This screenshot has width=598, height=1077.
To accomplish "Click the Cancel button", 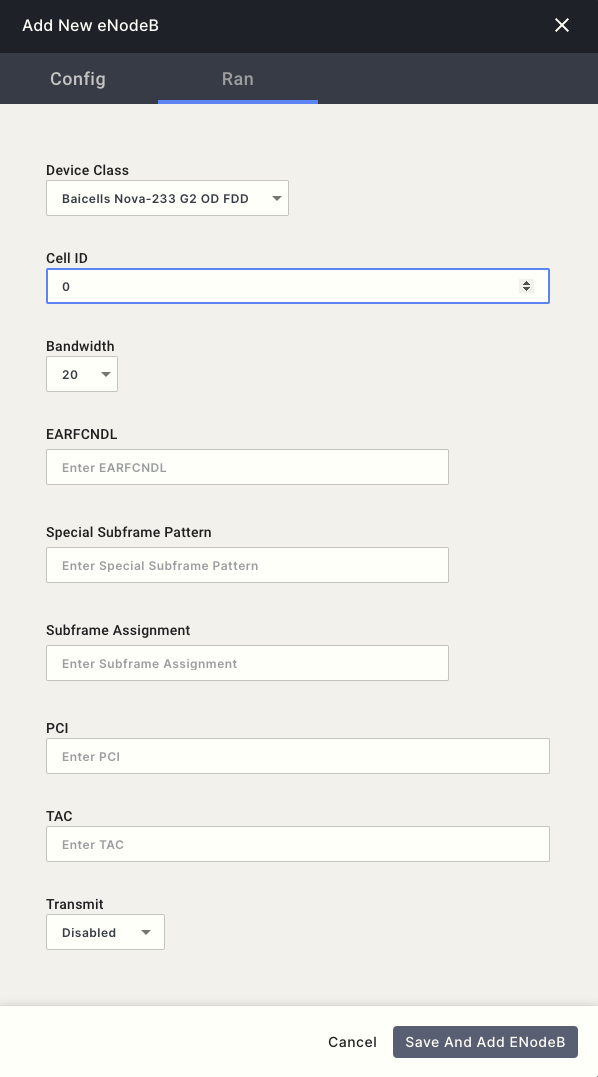I will pos(352,1042).
